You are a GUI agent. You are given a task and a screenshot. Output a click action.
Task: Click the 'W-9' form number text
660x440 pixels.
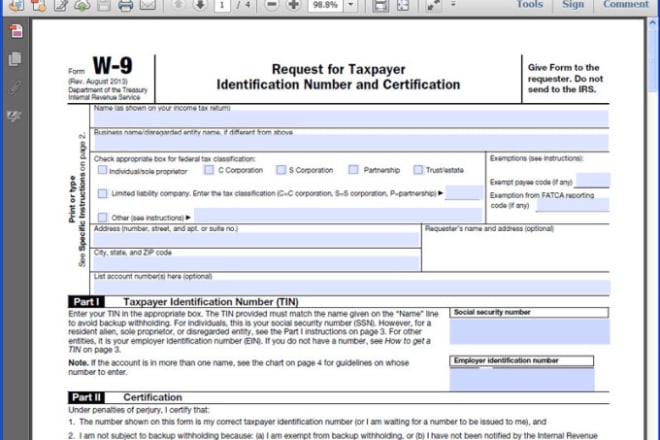click(x=112, y=65)
